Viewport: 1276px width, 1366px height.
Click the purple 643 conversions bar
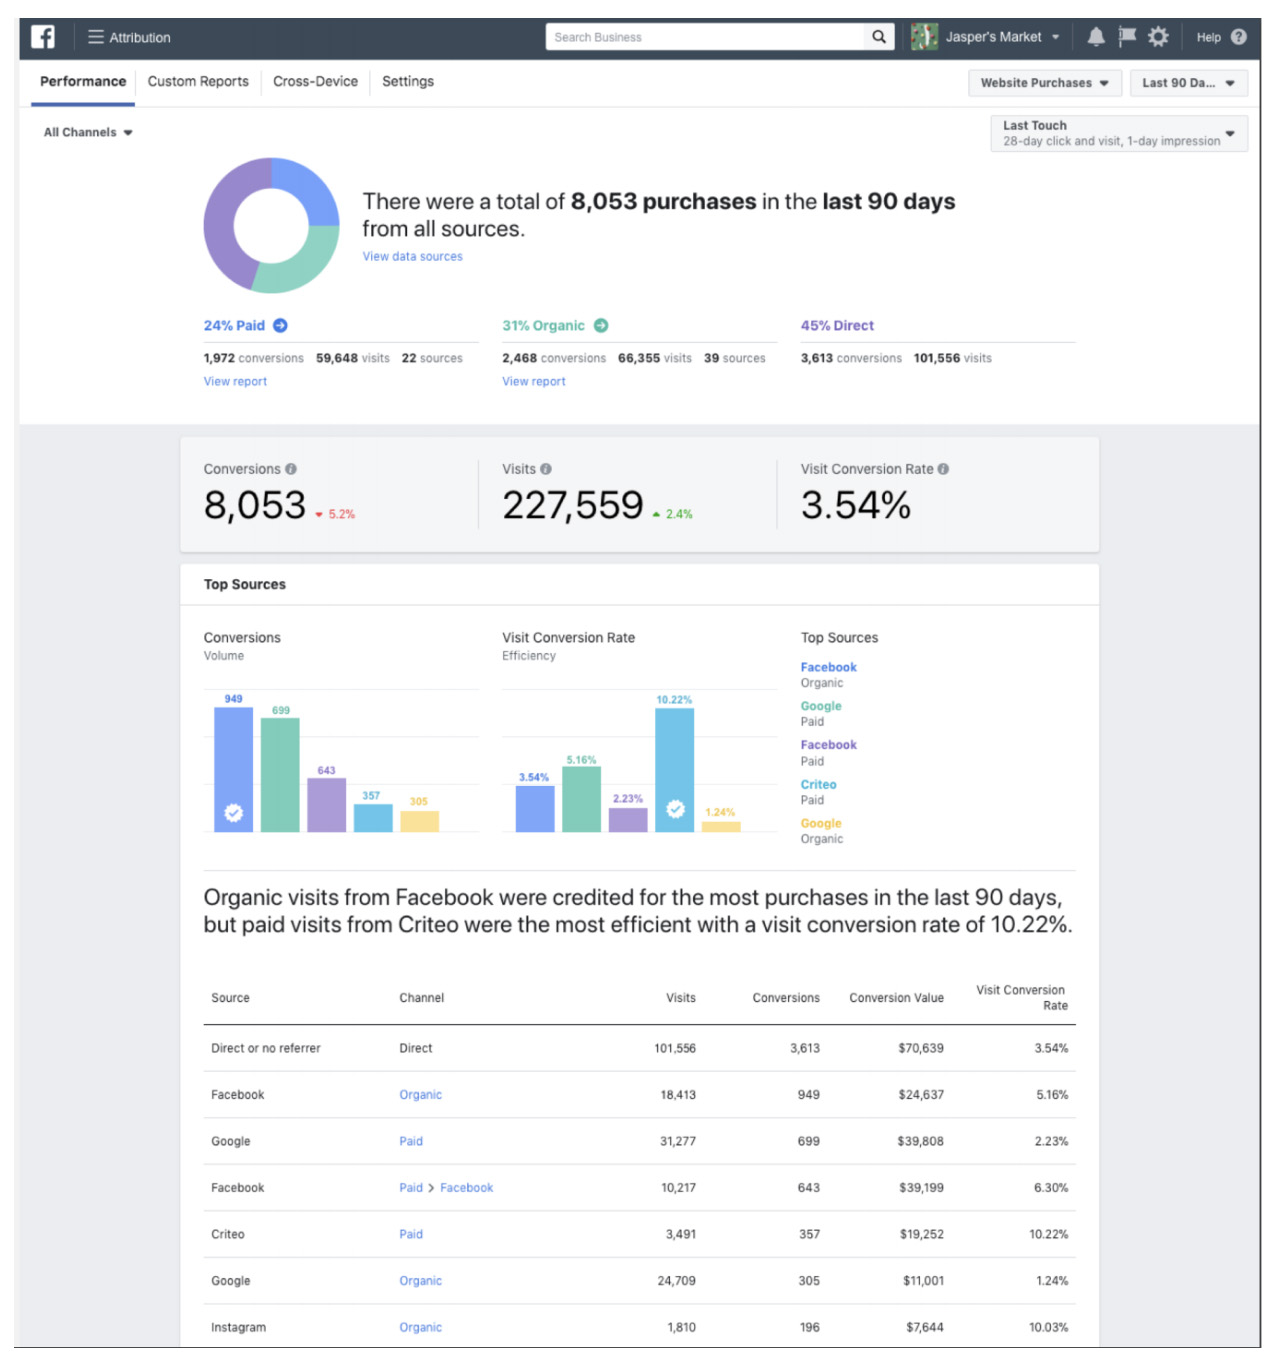point(326,804)
